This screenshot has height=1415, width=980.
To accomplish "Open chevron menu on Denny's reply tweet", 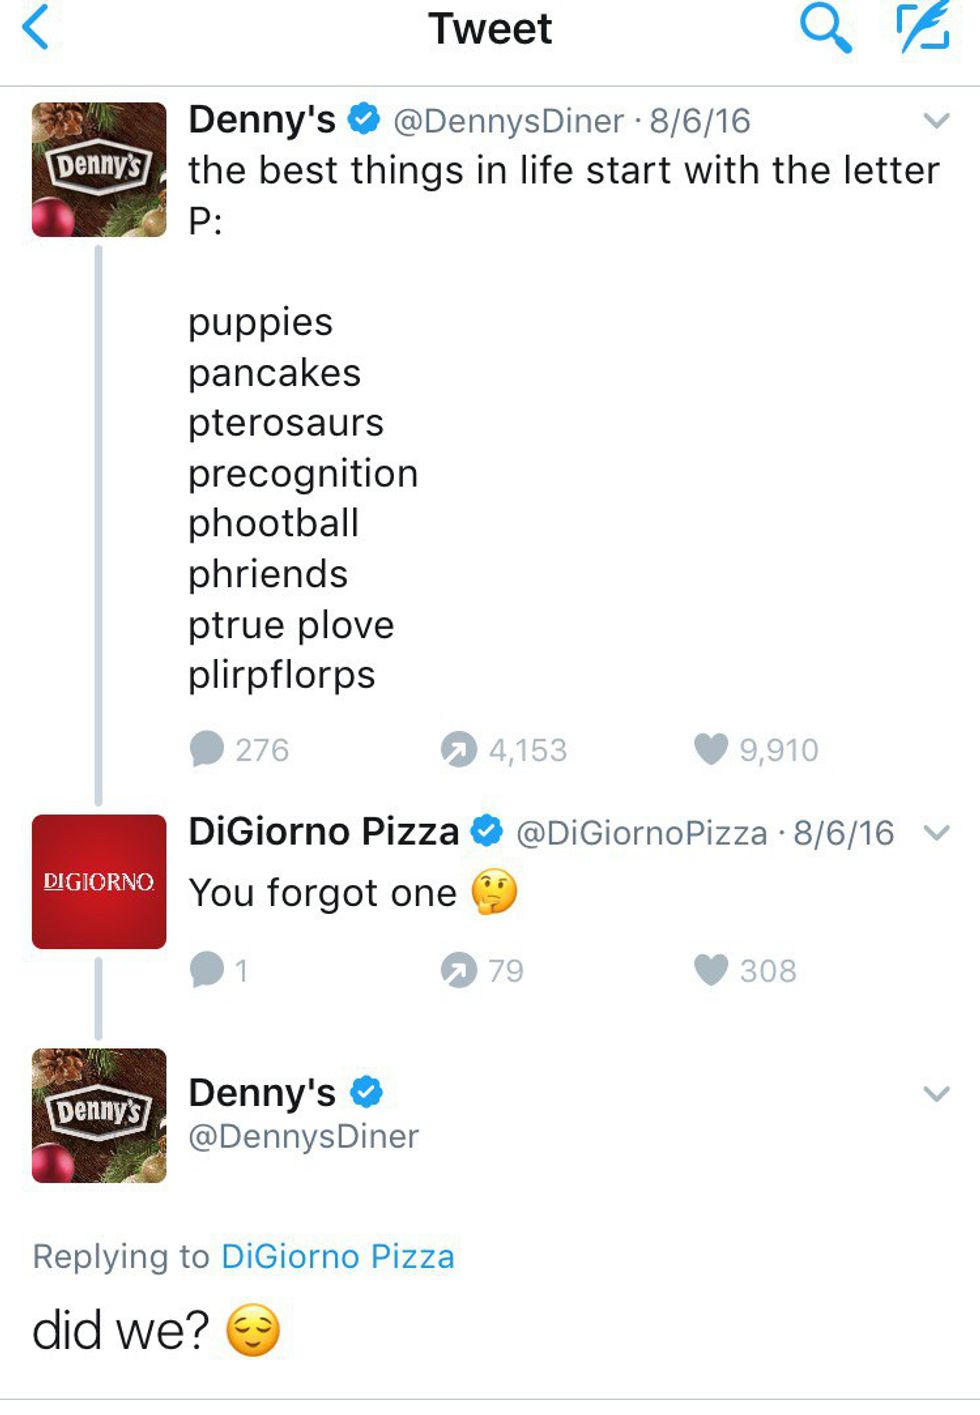I will tap(936, 1093).
